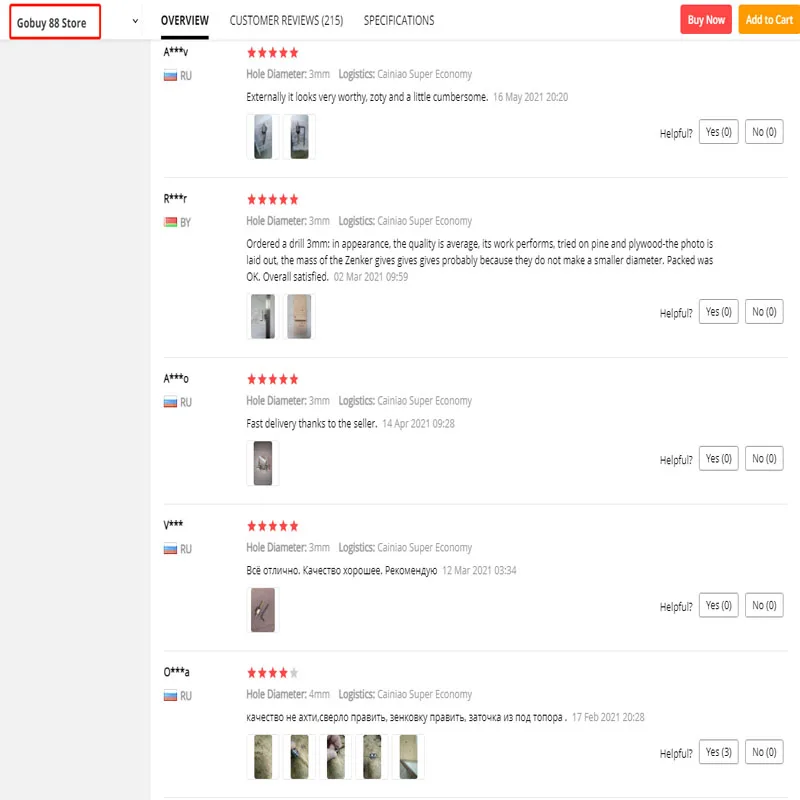Click No (0) on R***r's review
800x800 pixels.
(x=764, y=312)
